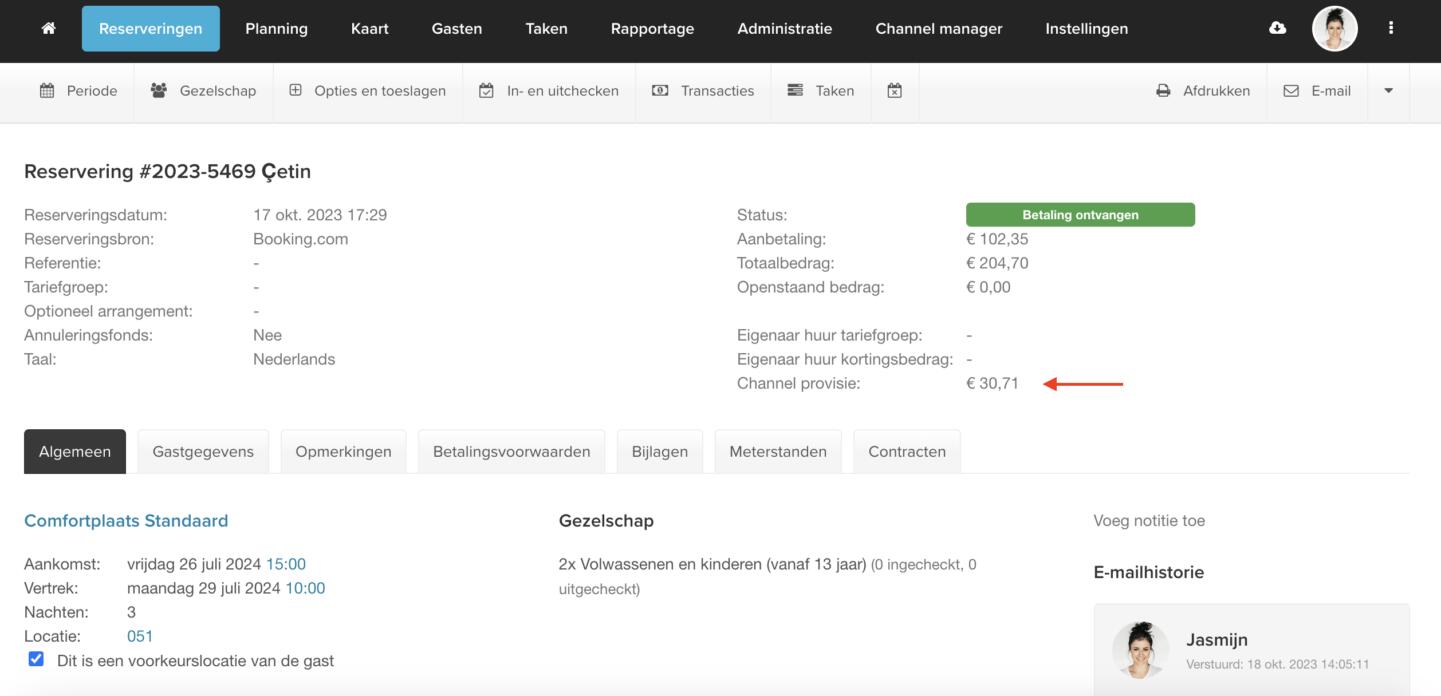The height and width of the screenshot is (696, 1441).
Task: Open the Planning menu
Action: coord(276,28)
